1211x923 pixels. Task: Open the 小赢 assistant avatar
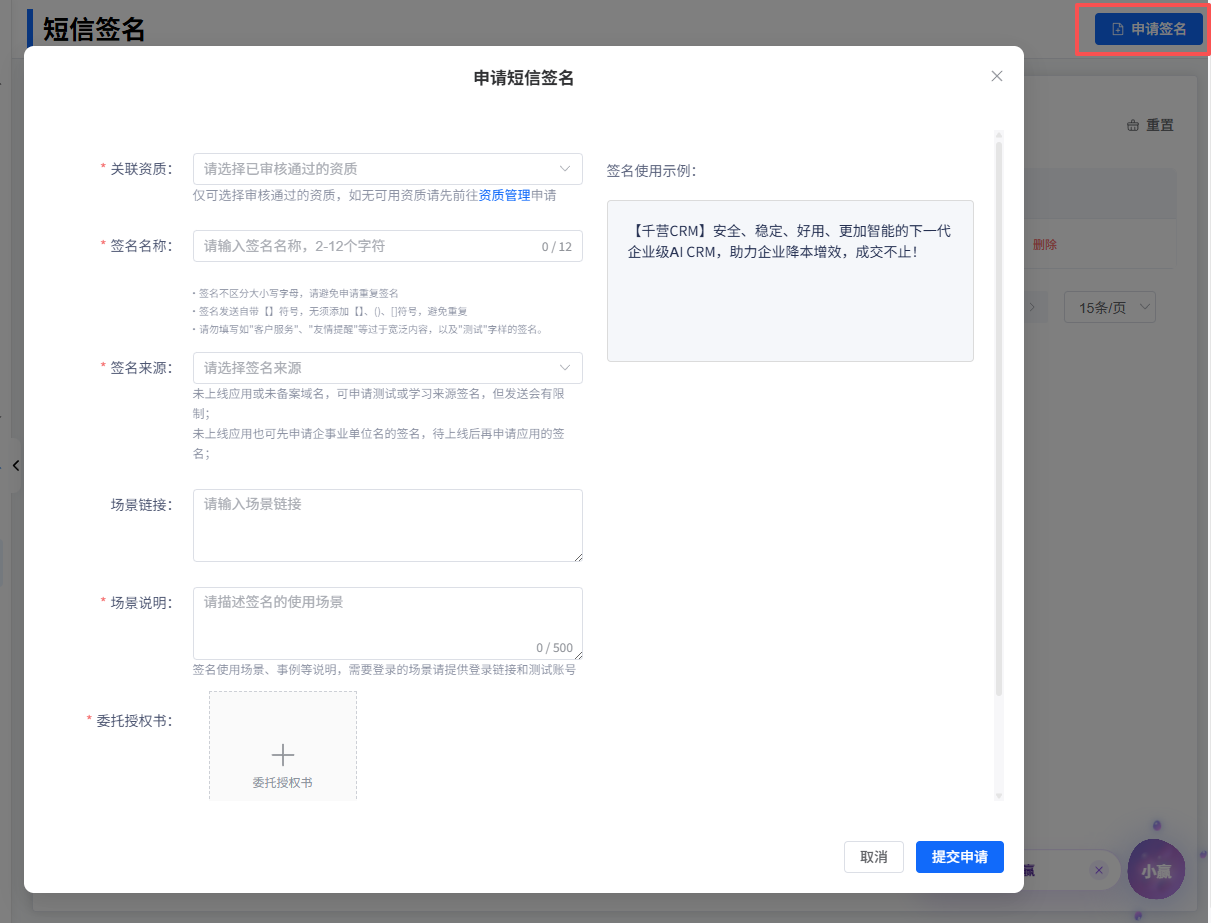click(1155, 870)
